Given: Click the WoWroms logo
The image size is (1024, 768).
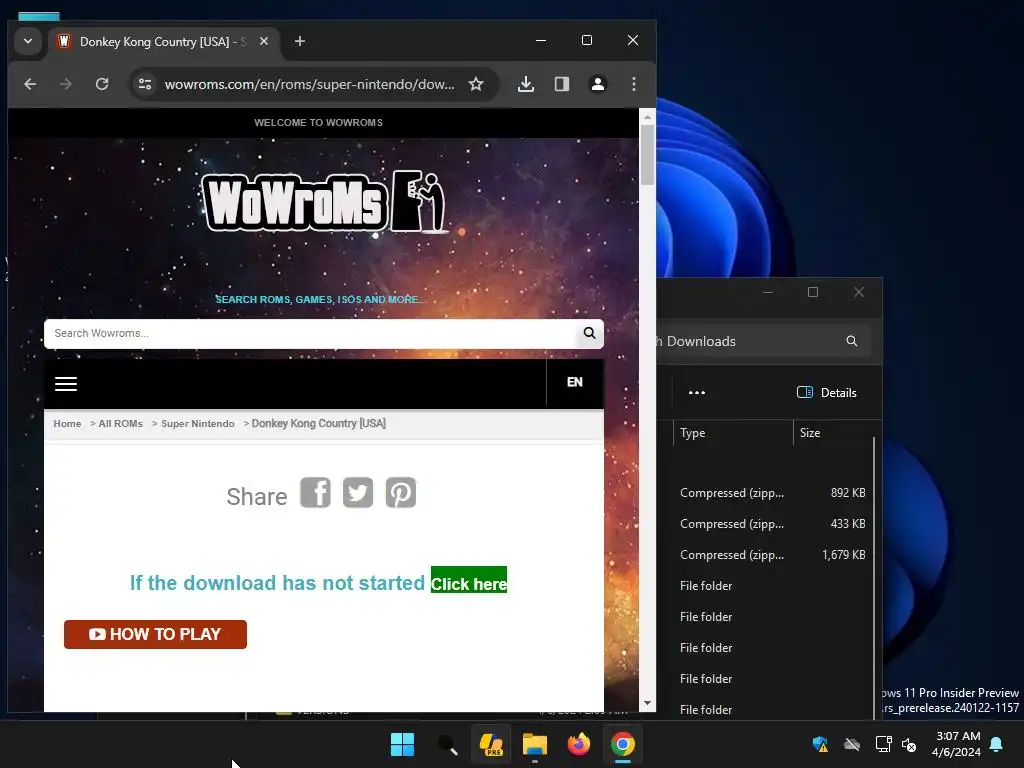Looking at the screenshot, I should click(325, 202).
